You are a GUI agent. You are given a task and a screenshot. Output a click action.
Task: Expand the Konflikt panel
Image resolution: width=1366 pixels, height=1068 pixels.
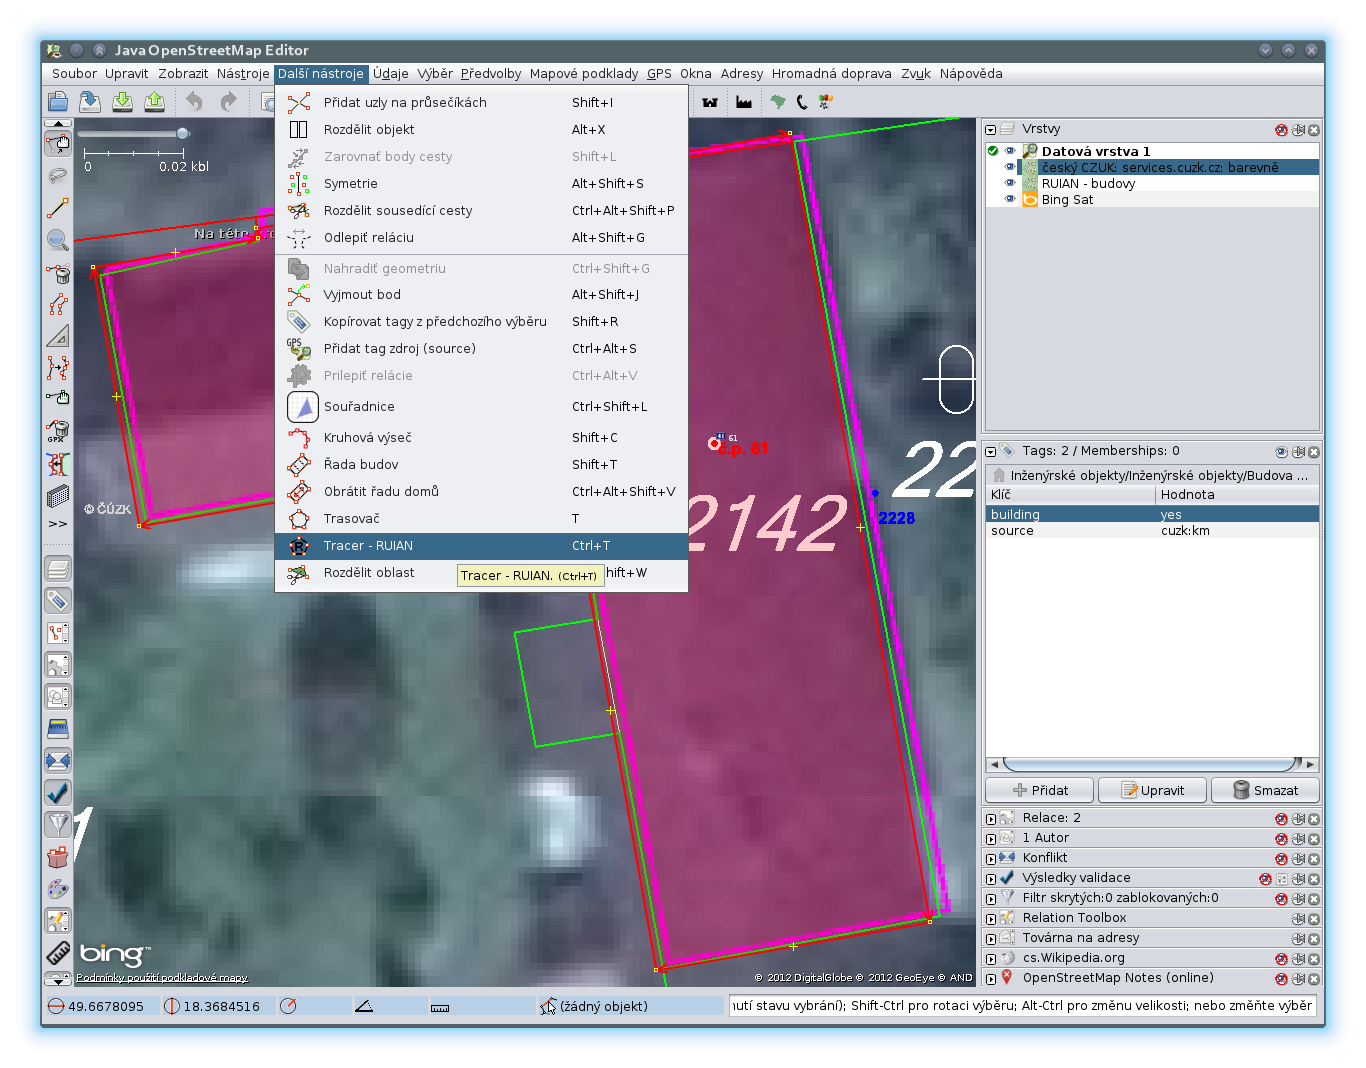990,858
